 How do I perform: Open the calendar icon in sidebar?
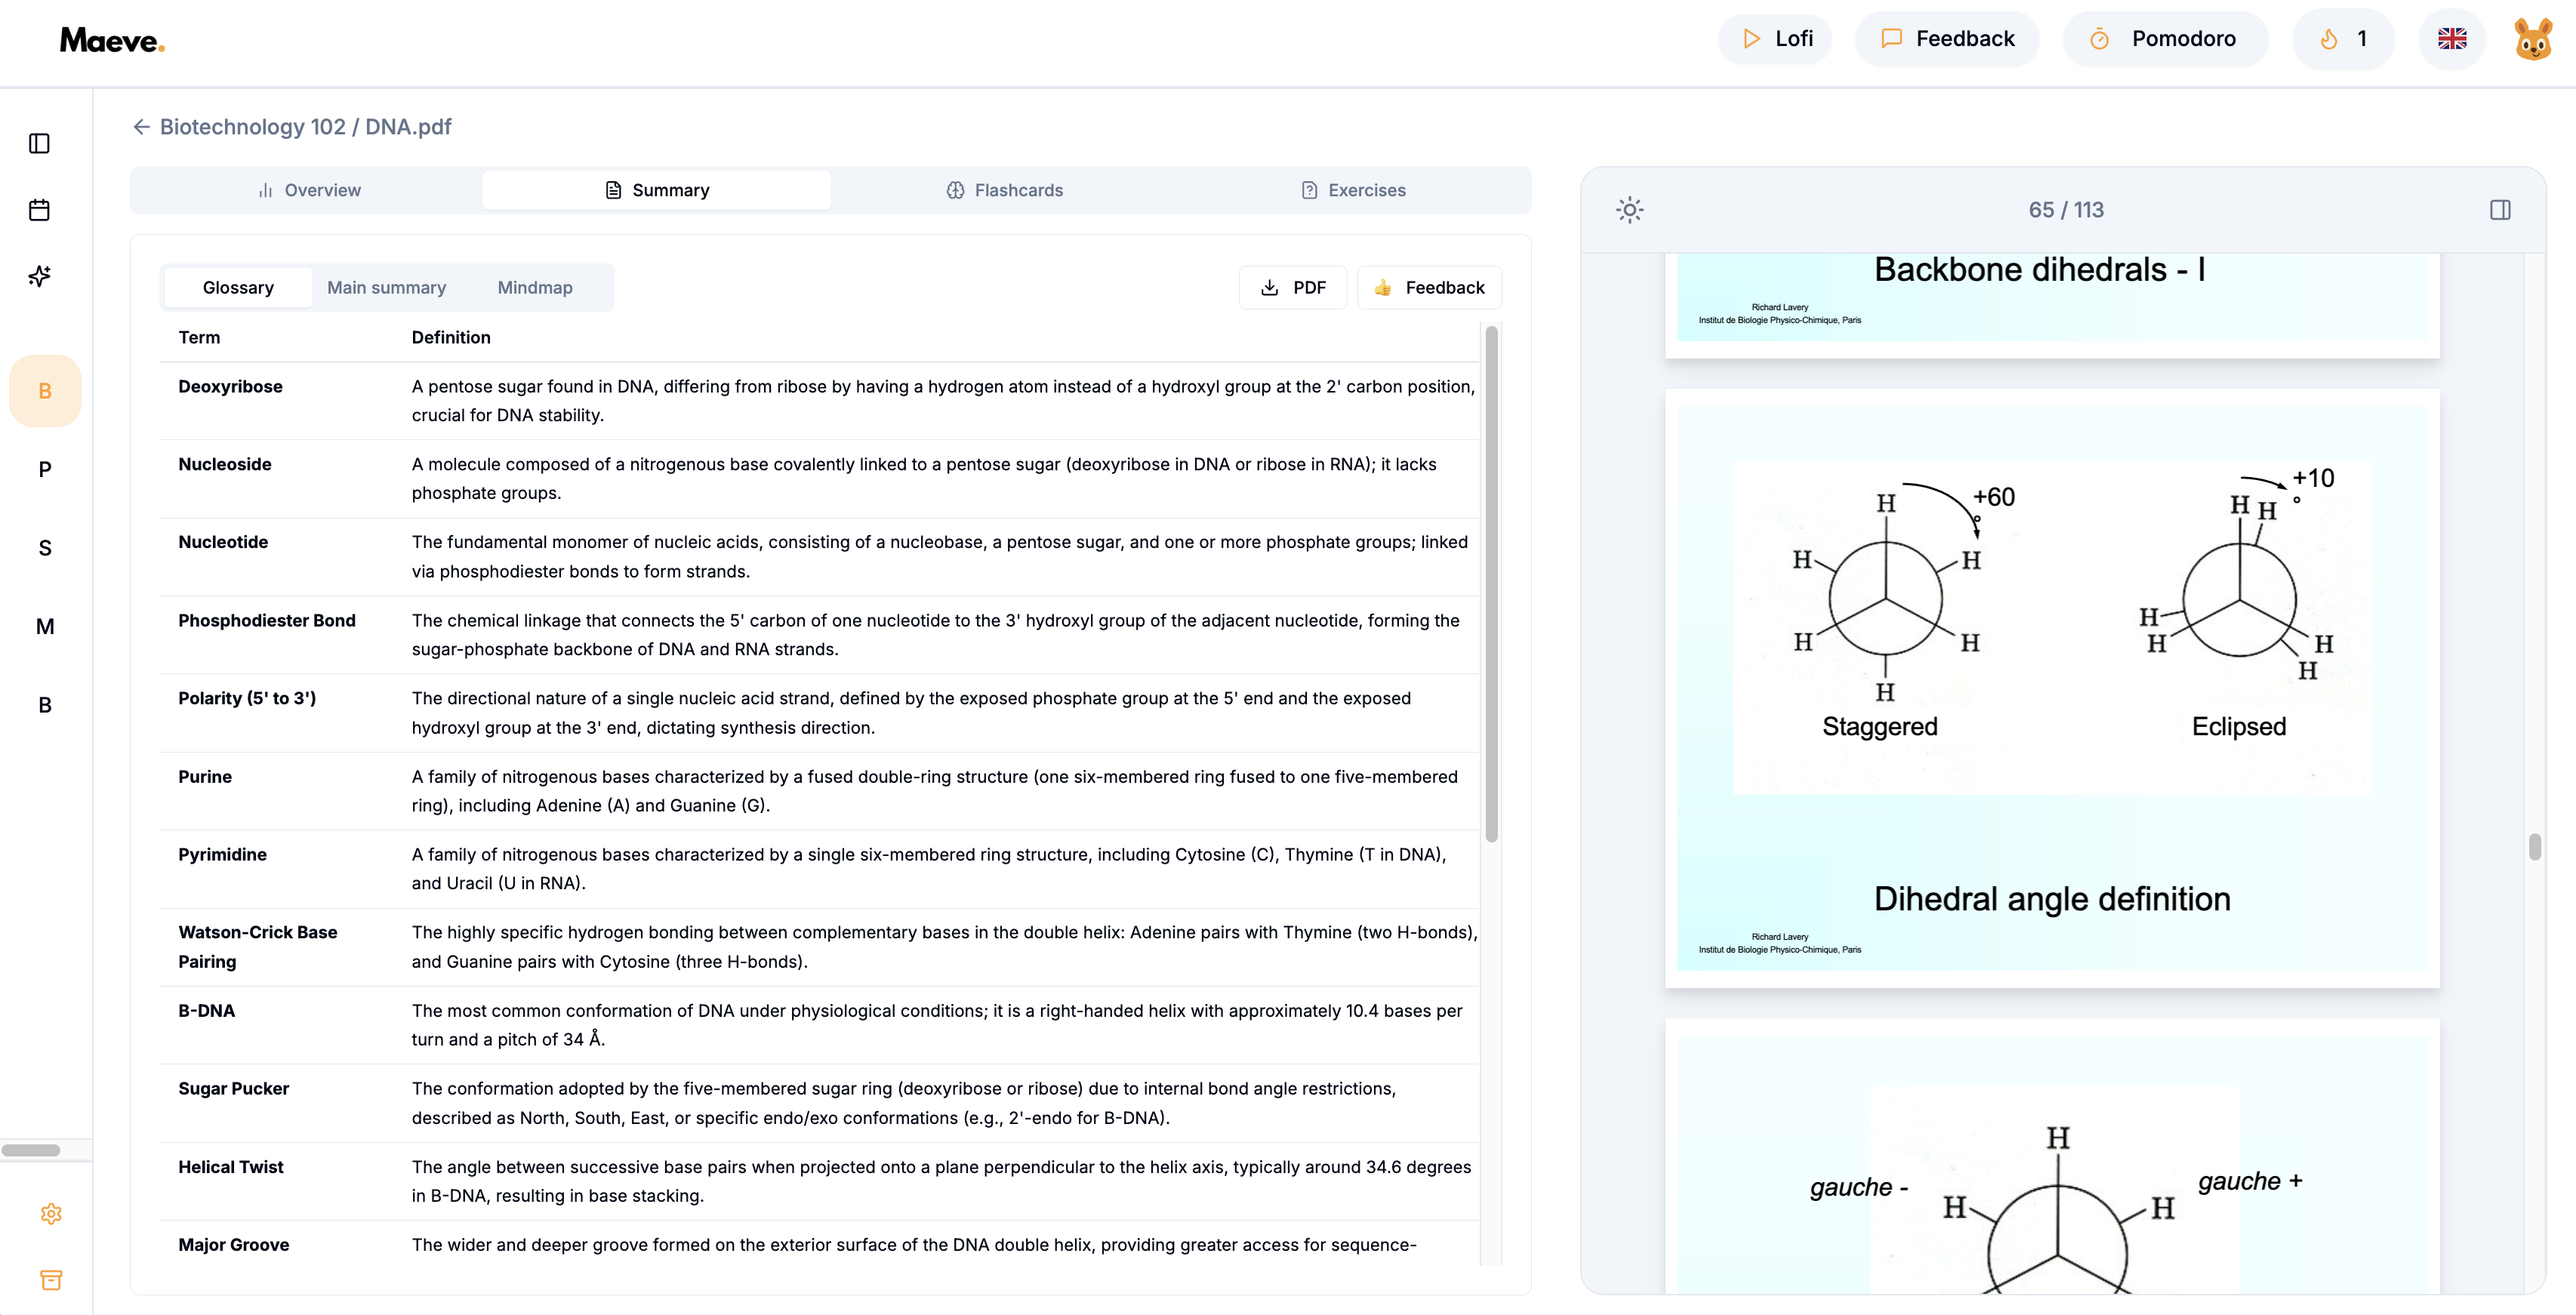[x=39, y=210]
